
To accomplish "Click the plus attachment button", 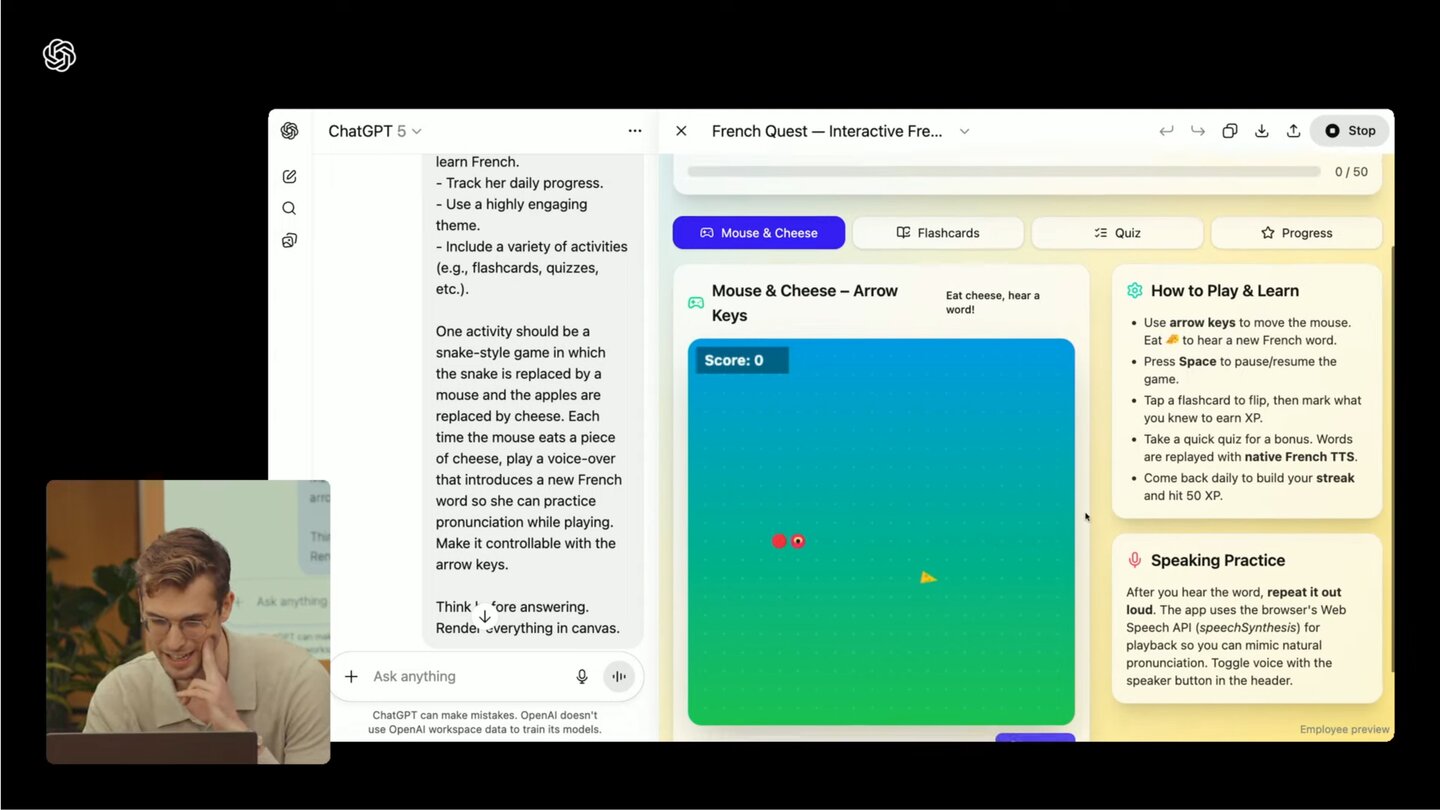I will pos(351,677).
